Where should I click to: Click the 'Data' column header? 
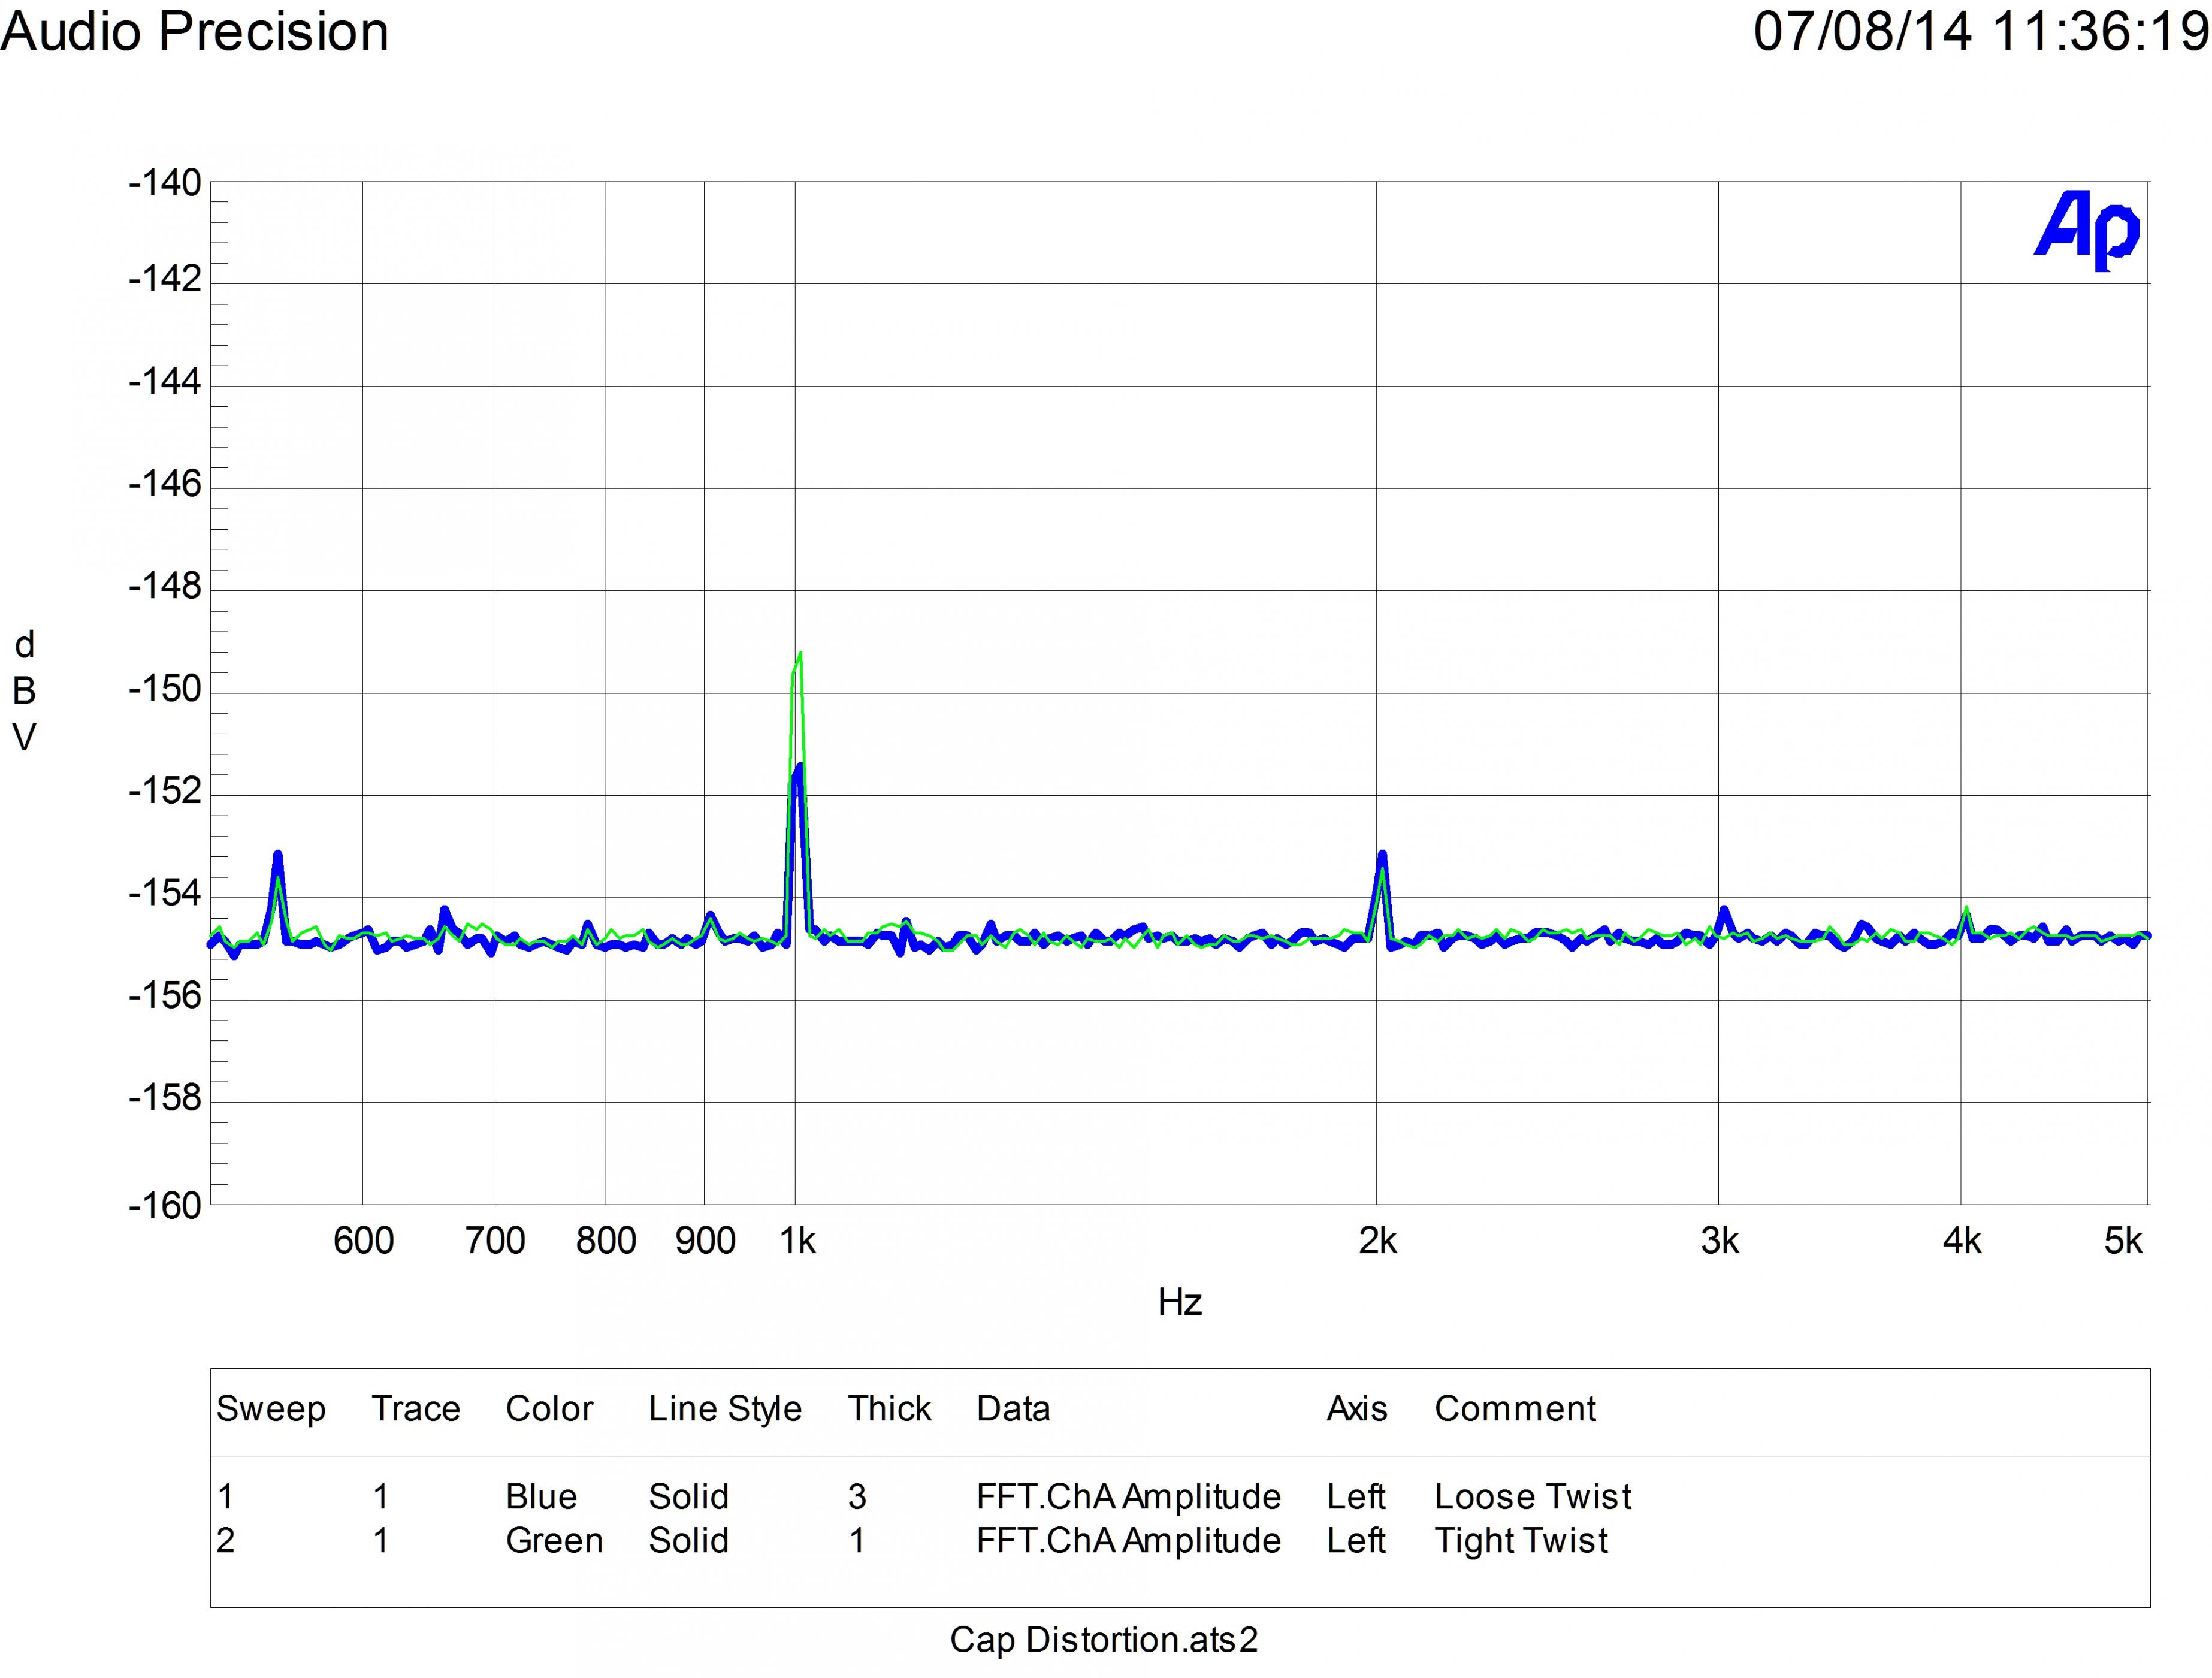[1013, 1408]
